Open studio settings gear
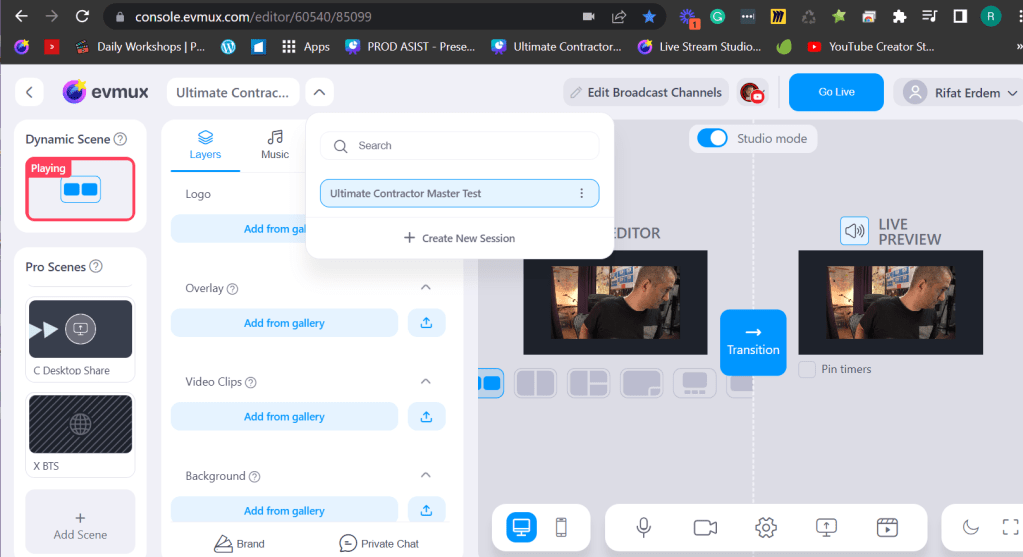Image resolution: width=1023 pixels, height=557 pixels. [766, 527]
